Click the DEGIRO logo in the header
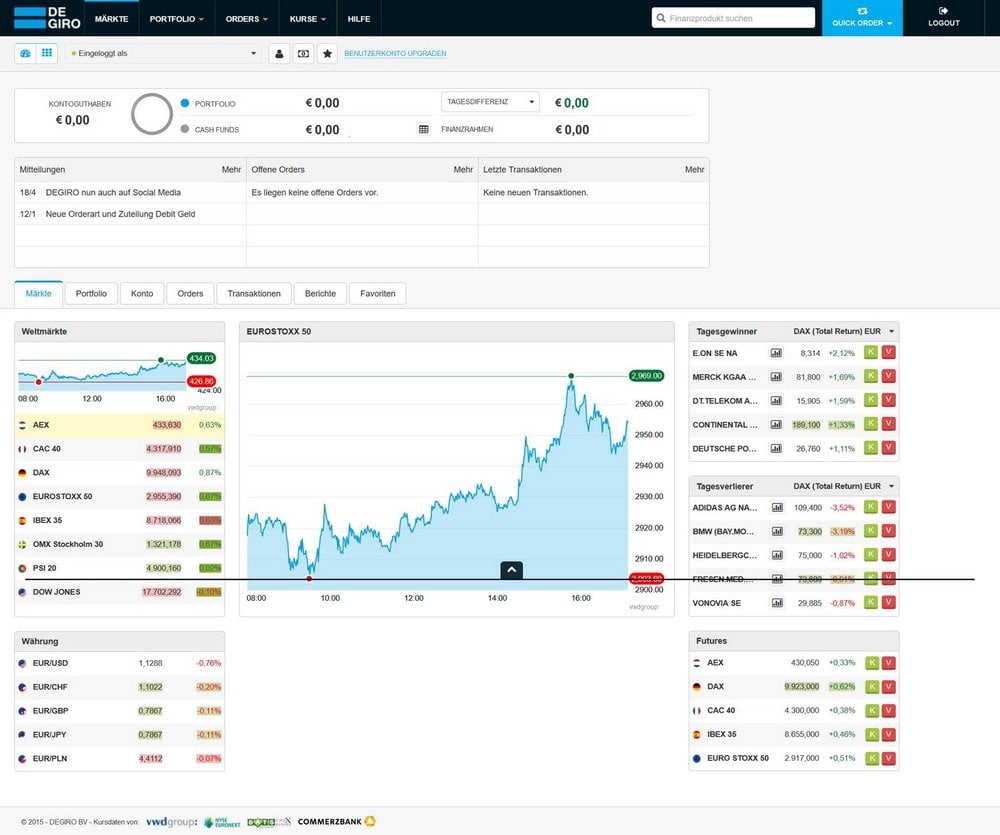The height and width of the screenshot is (835, 1000). pyautogui.click(x=47, y=17)
